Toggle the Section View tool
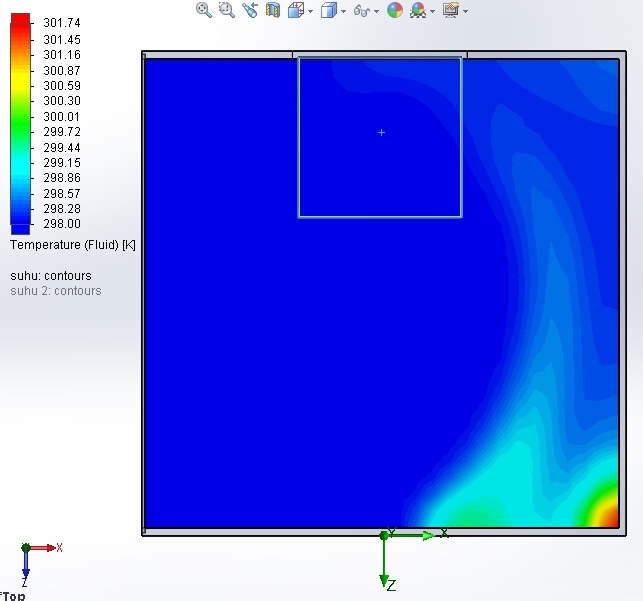The image size is (643, 601). click(273, 10)
